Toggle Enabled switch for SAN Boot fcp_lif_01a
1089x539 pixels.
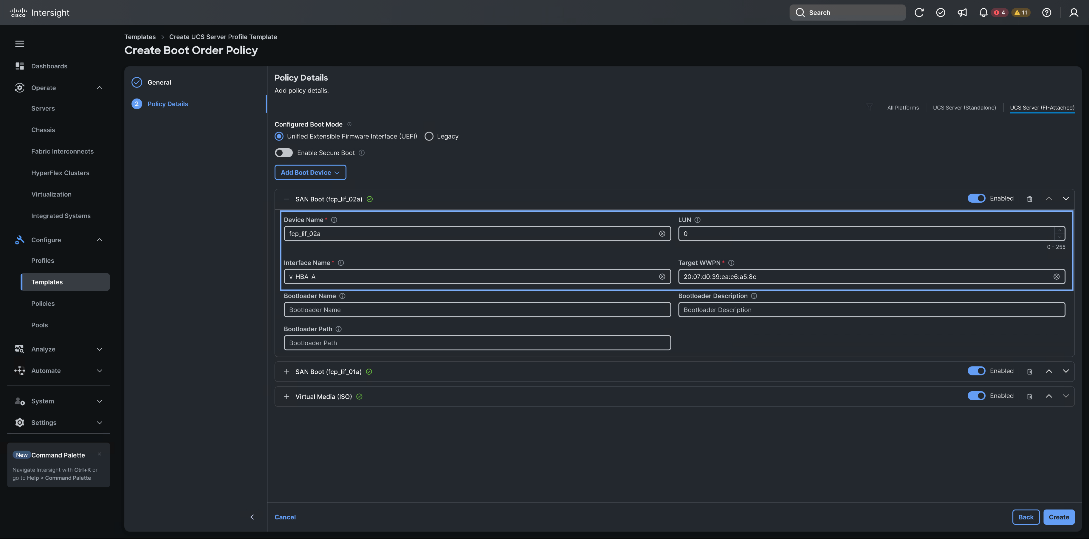pyautogui.click(x=976, y=371)
